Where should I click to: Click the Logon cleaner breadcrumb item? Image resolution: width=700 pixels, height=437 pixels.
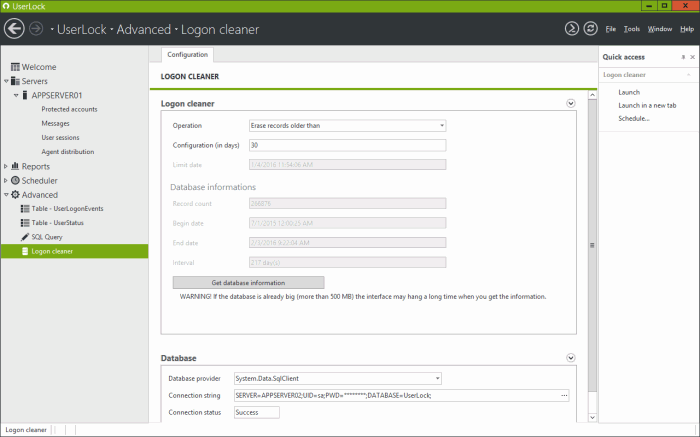click(220, 29)
